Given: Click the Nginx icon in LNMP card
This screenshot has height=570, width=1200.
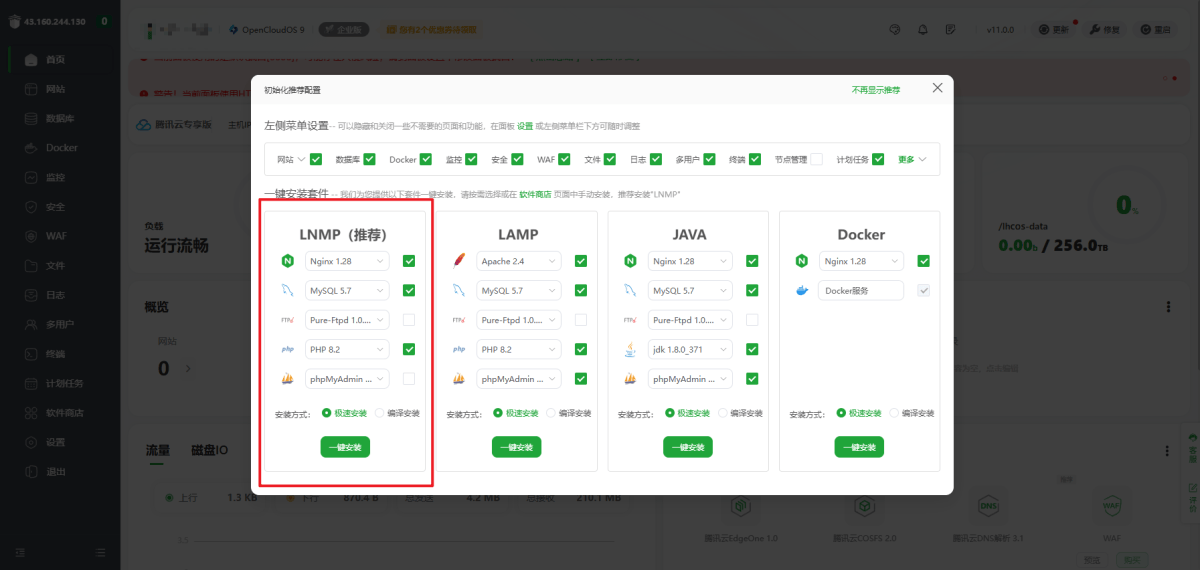Looking at the screenshot, I should click(288, 261).
